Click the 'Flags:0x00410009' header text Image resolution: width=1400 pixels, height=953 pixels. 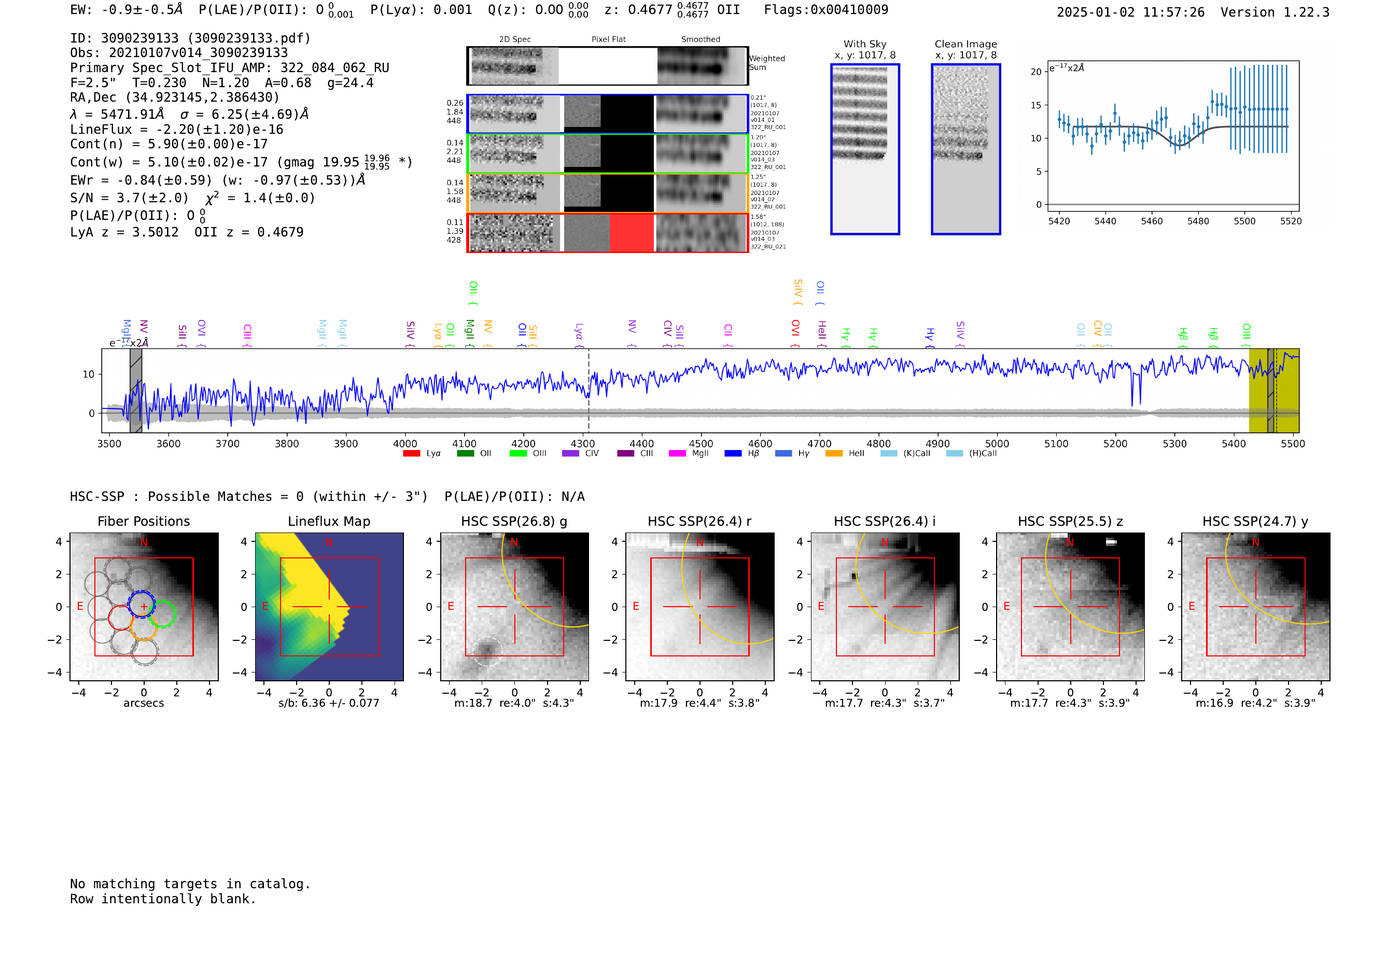coord(826,10)
